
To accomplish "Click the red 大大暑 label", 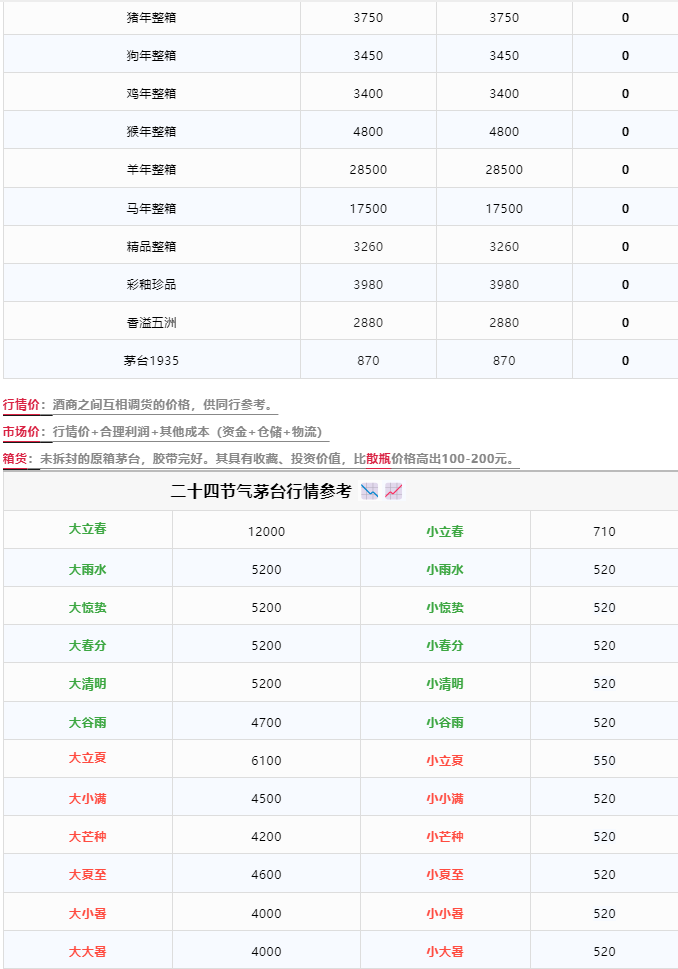I will tap(88, 952).
